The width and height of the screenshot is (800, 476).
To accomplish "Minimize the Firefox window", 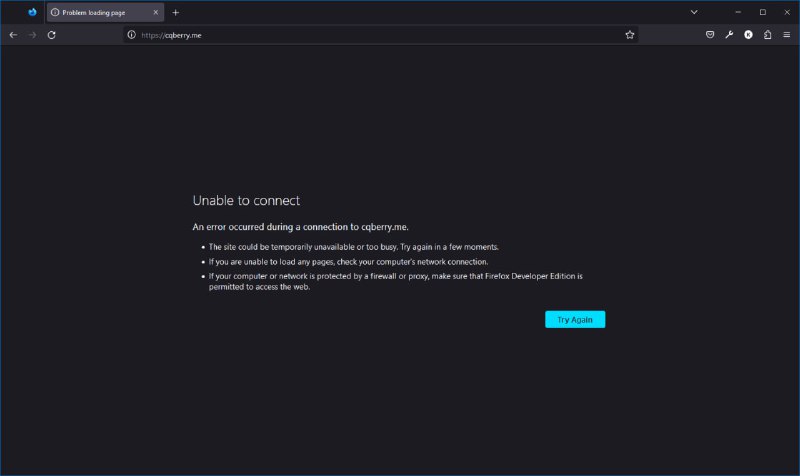I will click(738, 12).
